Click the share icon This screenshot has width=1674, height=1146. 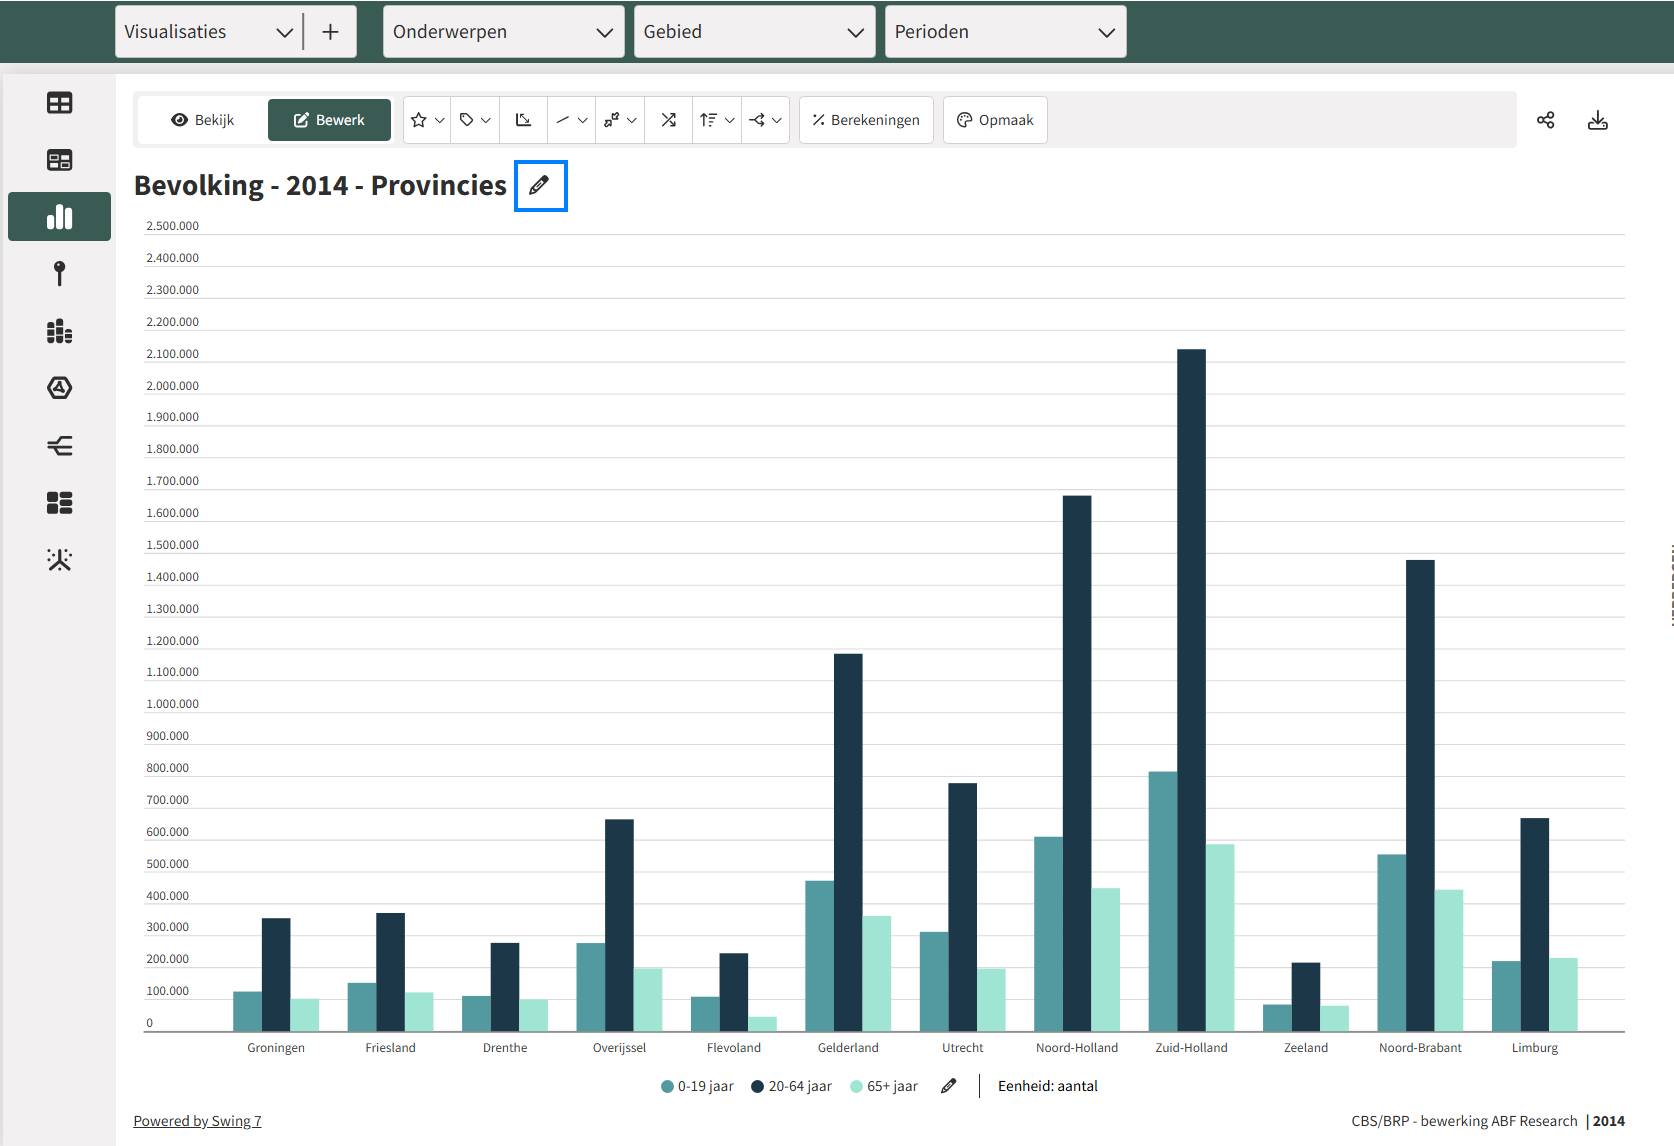point(1545,120)
